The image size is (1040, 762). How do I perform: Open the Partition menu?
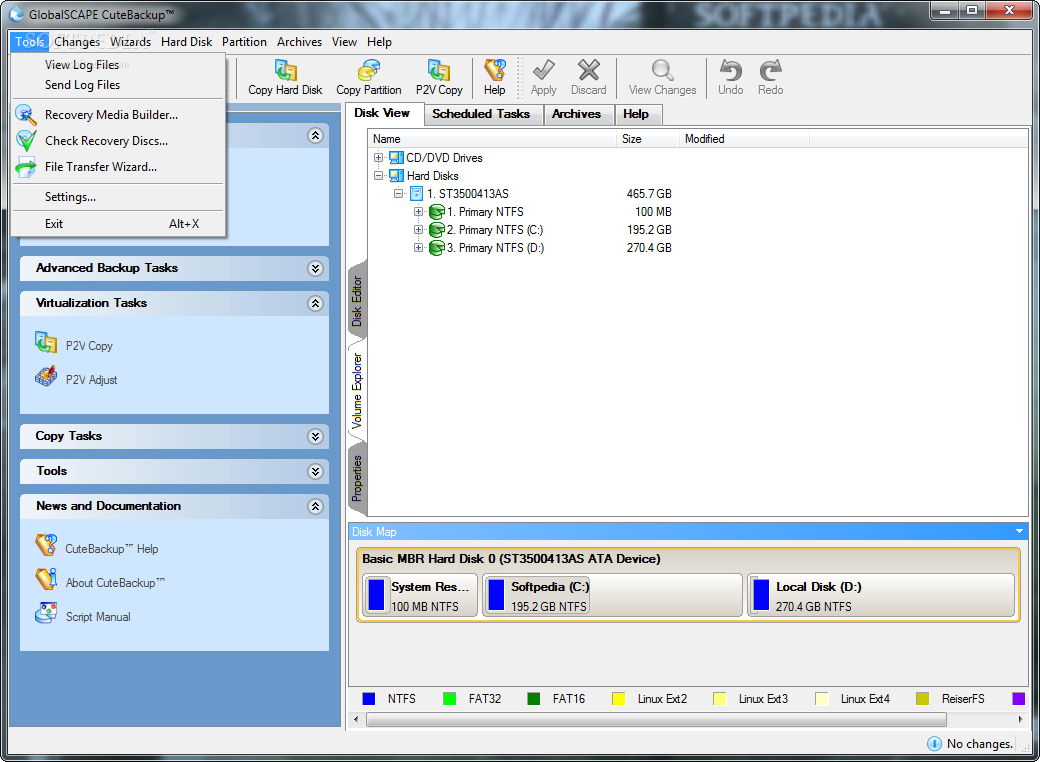pos(244,42)
